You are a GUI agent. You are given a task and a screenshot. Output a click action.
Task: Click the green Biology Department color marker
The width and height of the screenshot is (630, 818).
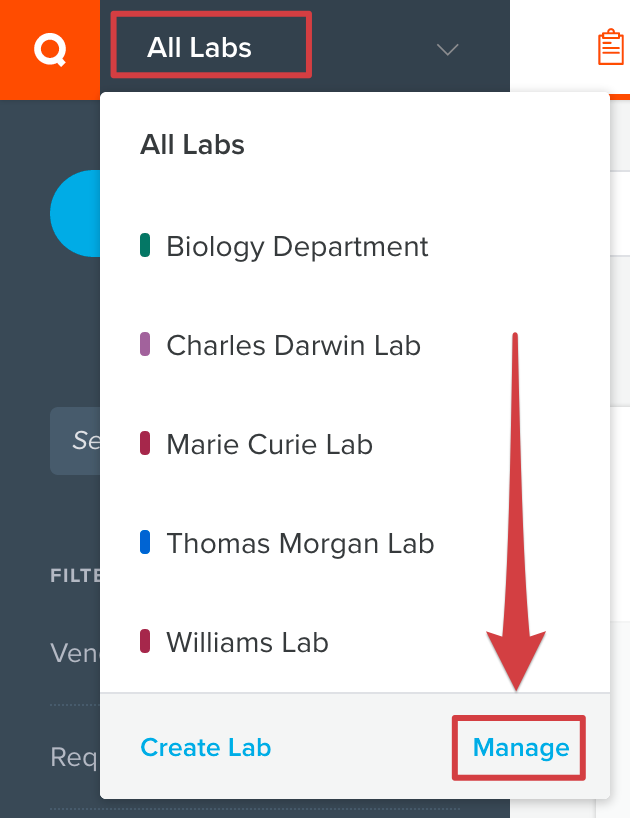pyautogui.click(x=145, y=245)
